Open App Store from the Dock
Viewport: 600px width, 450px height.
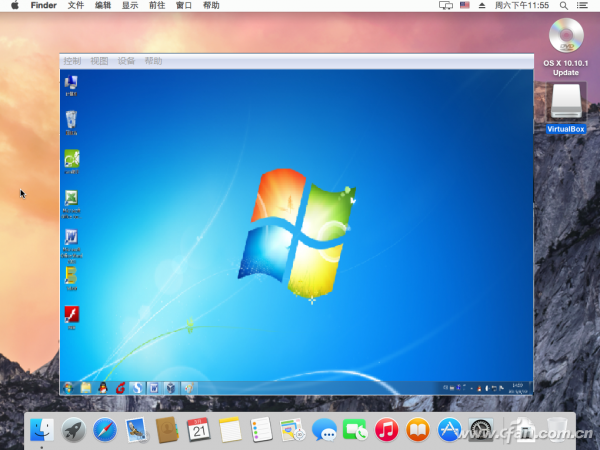(x=449, y=429)
